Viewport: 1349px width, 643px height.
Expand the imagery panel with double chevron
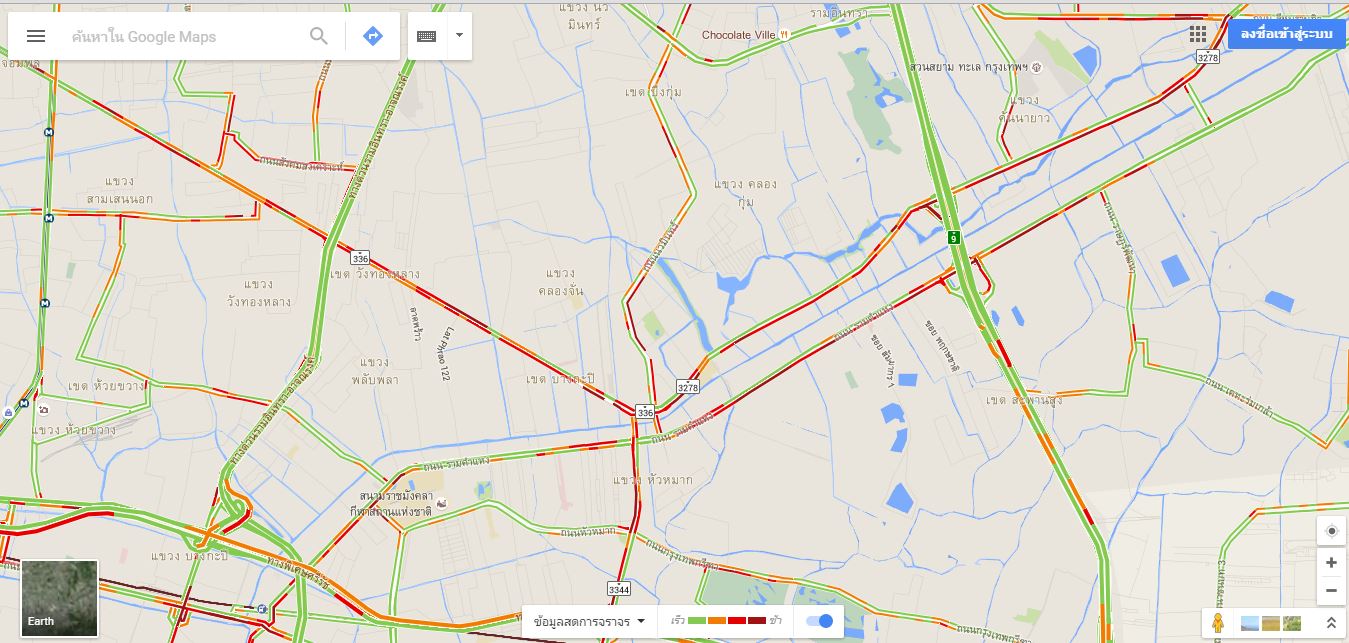pos(1330,623)
